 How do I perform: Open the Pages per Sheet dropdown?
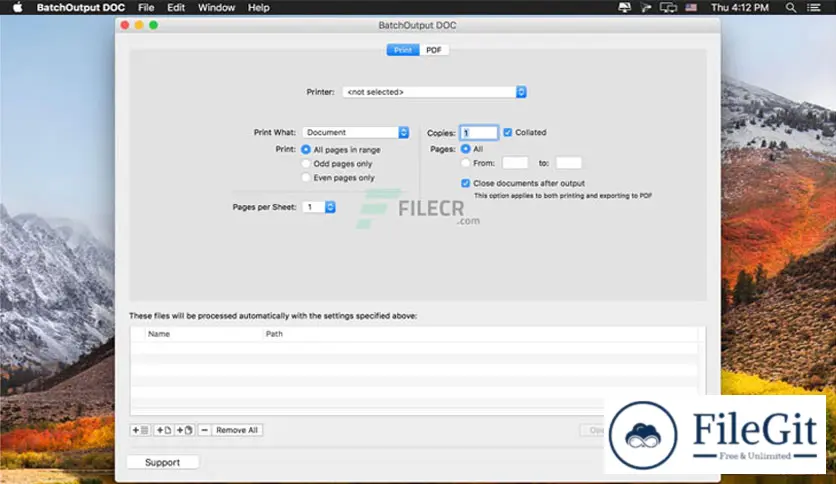(319, 207)
